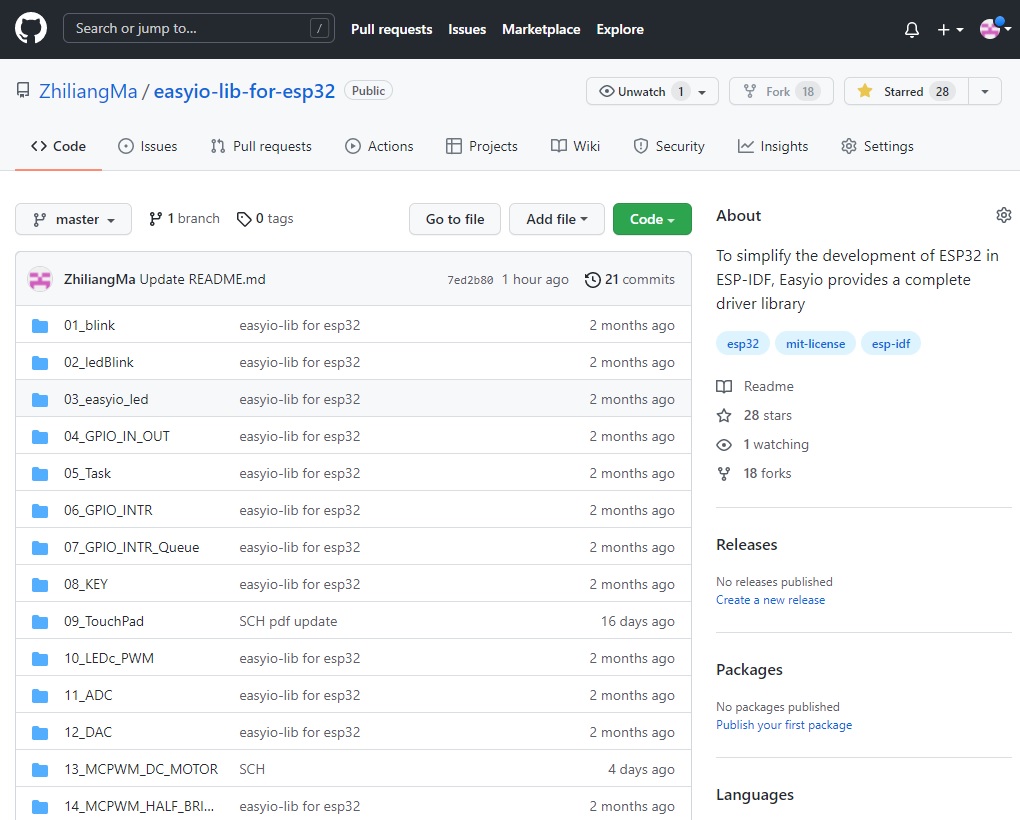1020x820 pixels.
Task: Click the mit-license topic tag
Action: (815, 344)
